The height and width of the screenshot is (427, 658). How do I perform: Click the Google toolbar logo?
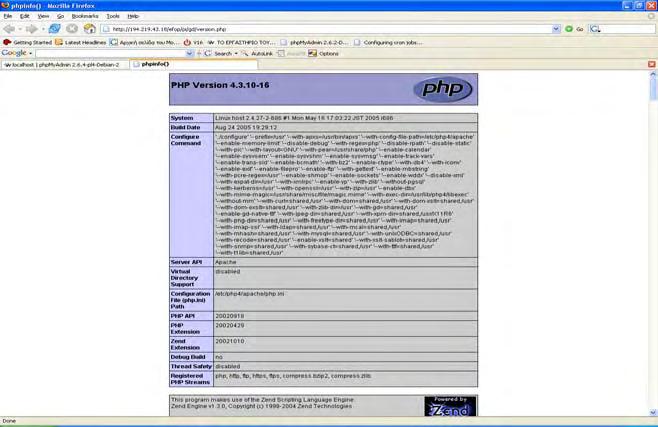click(x=14, y=53)
